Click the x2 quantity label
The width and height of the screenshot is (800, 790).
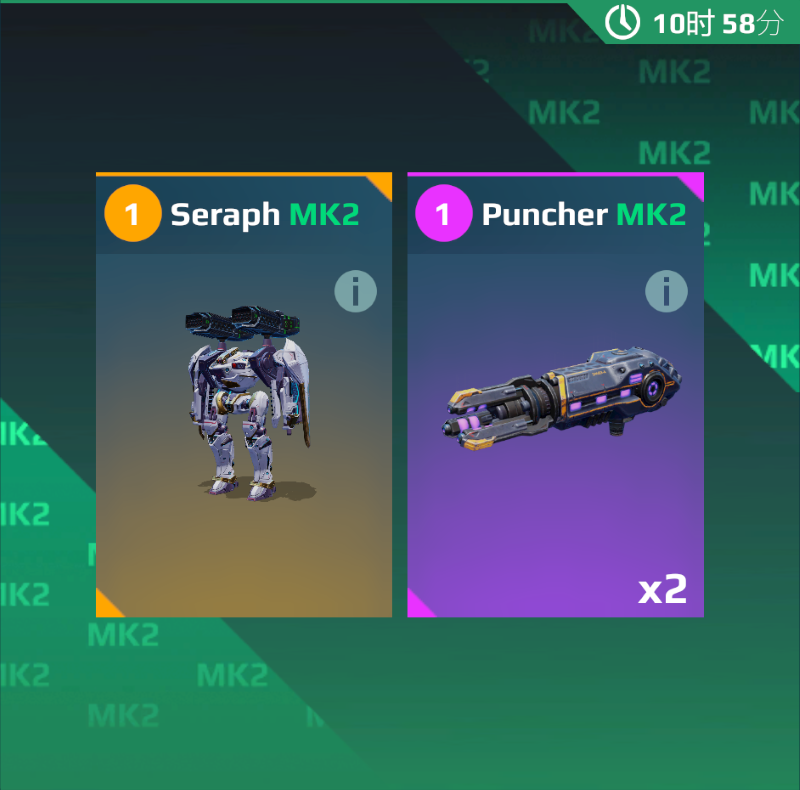click(662, 589)
